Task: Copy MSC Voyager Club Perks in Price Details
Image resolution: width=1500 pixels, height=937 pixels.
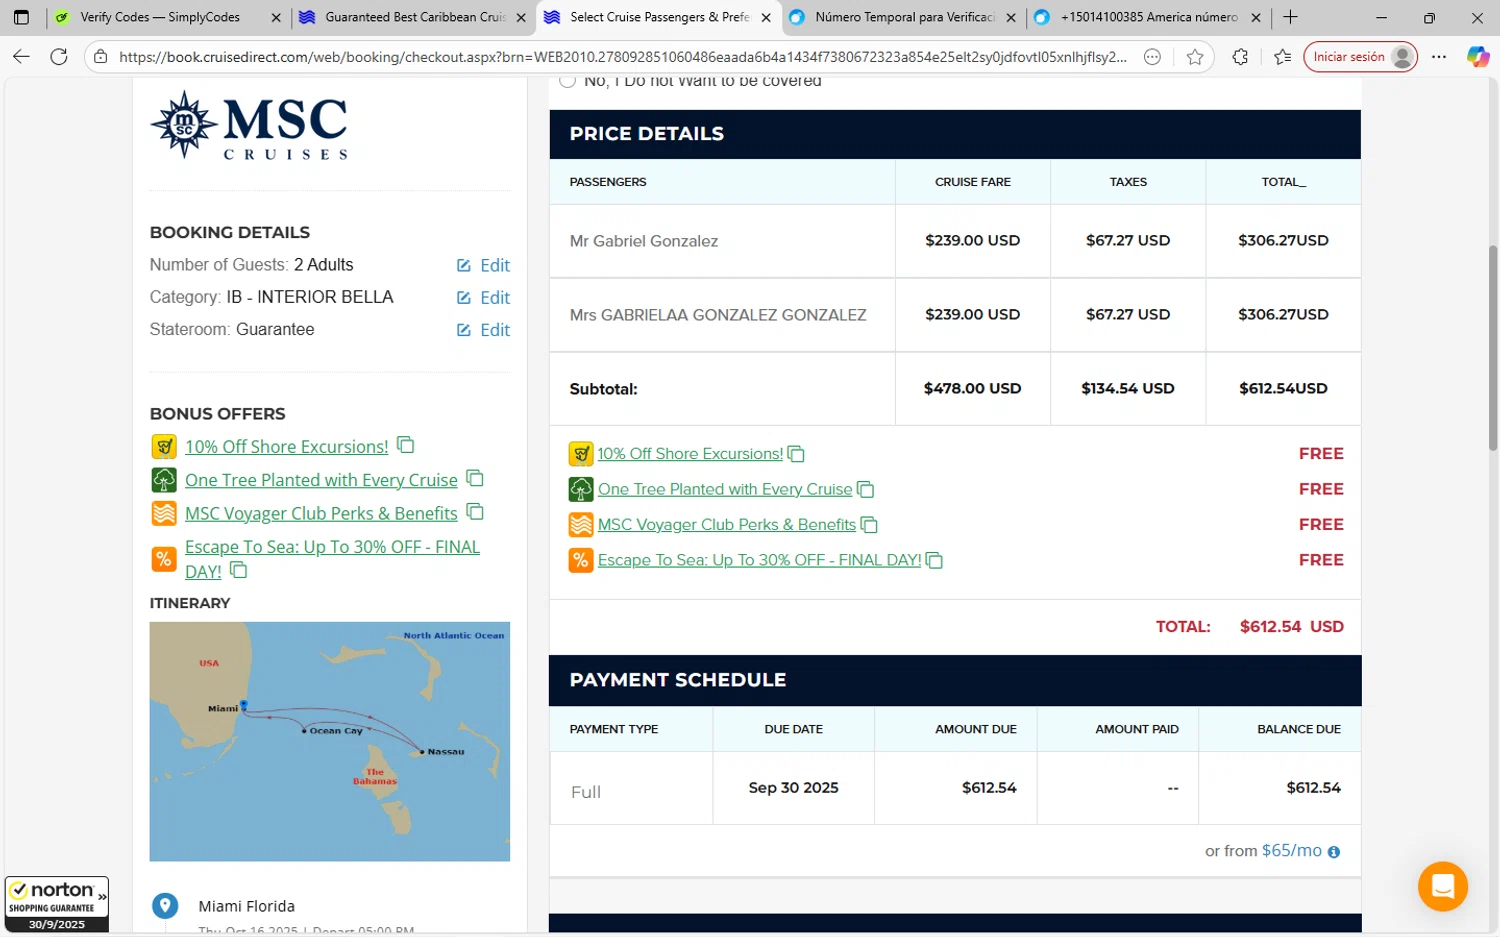Action: [x=870, y=525]
